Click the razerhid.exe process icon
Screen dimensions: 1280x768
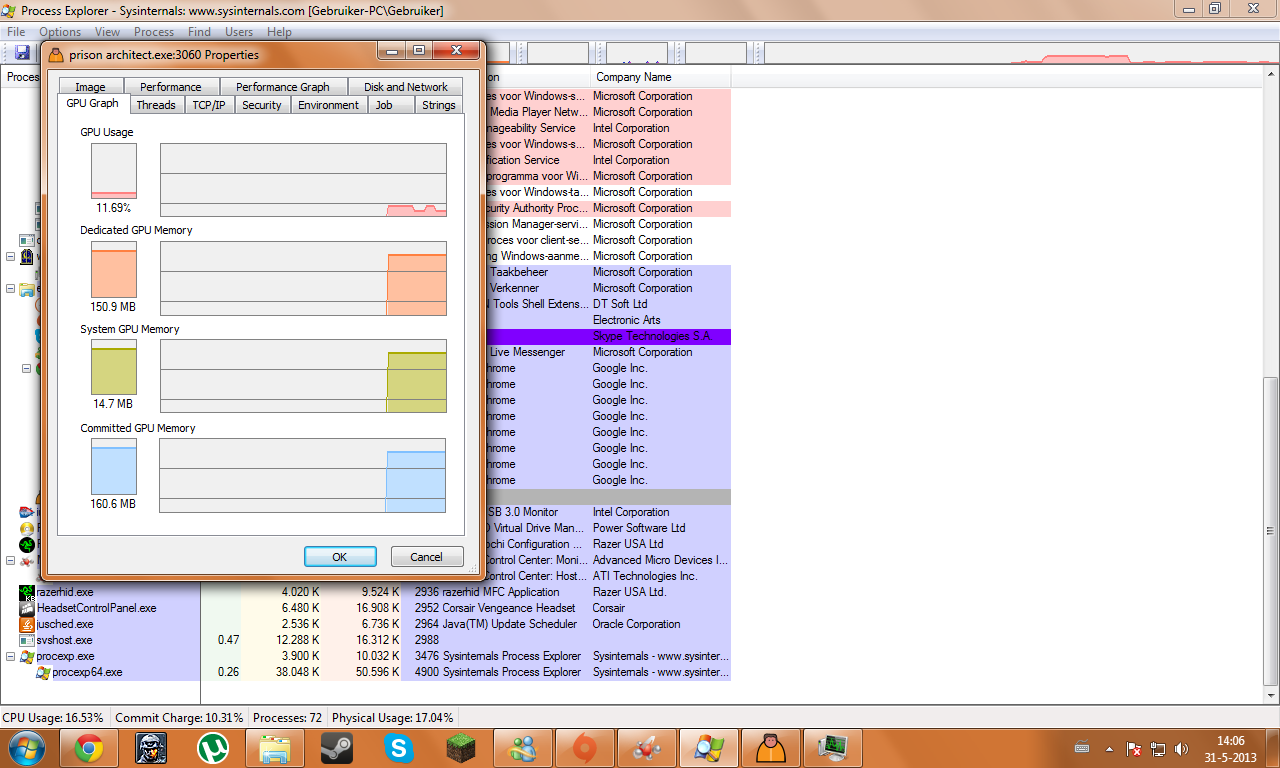[x=27, y=592]
